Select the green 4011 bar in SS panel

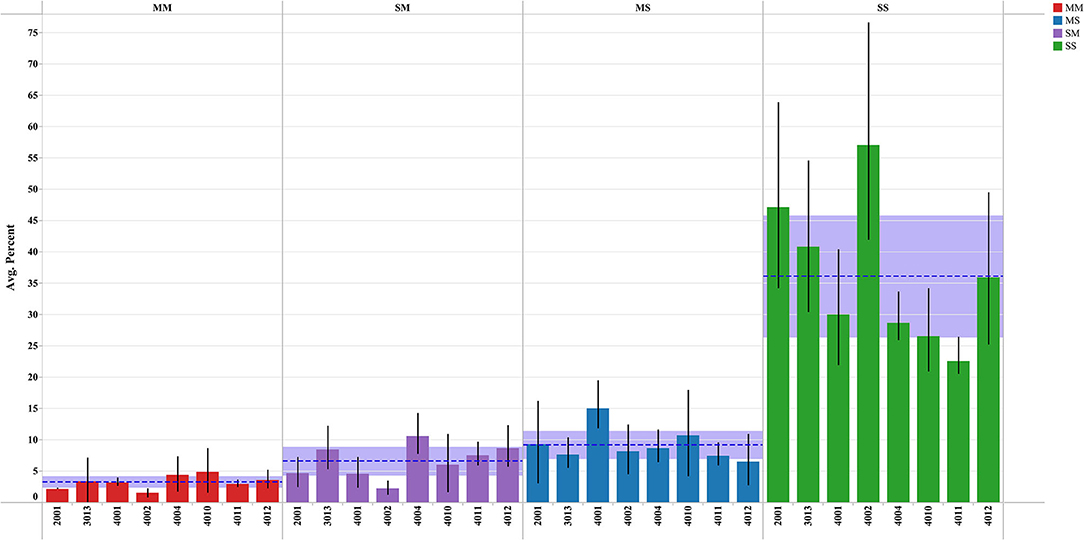pyautogui.click(x=958, y=431)
